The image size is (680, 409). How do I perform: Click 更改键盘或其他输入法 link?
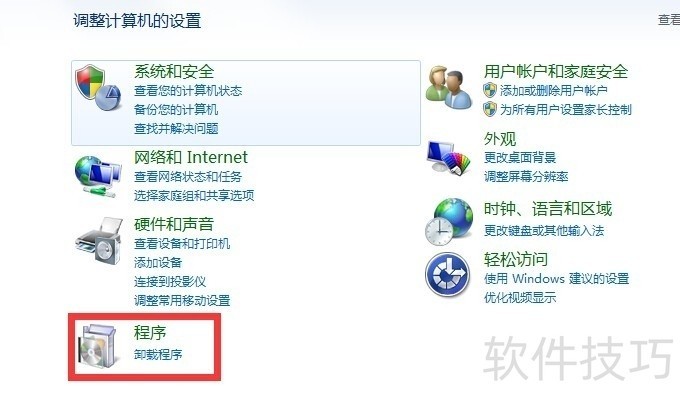point(544,230)
